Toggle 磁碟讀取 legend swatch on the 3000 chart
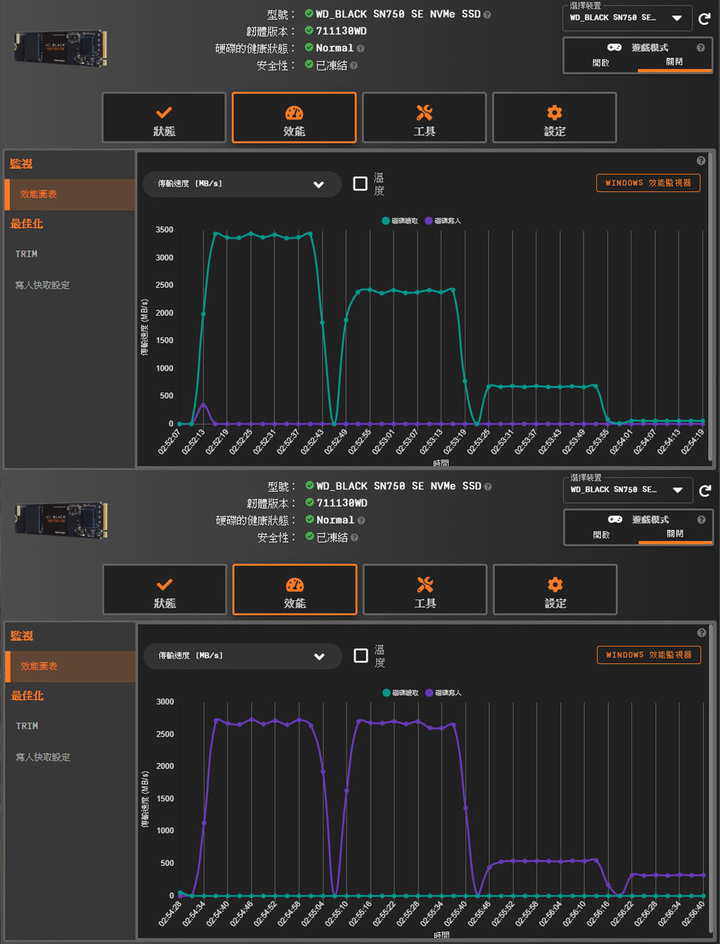The image size is (720, 944). pos(386,693)
